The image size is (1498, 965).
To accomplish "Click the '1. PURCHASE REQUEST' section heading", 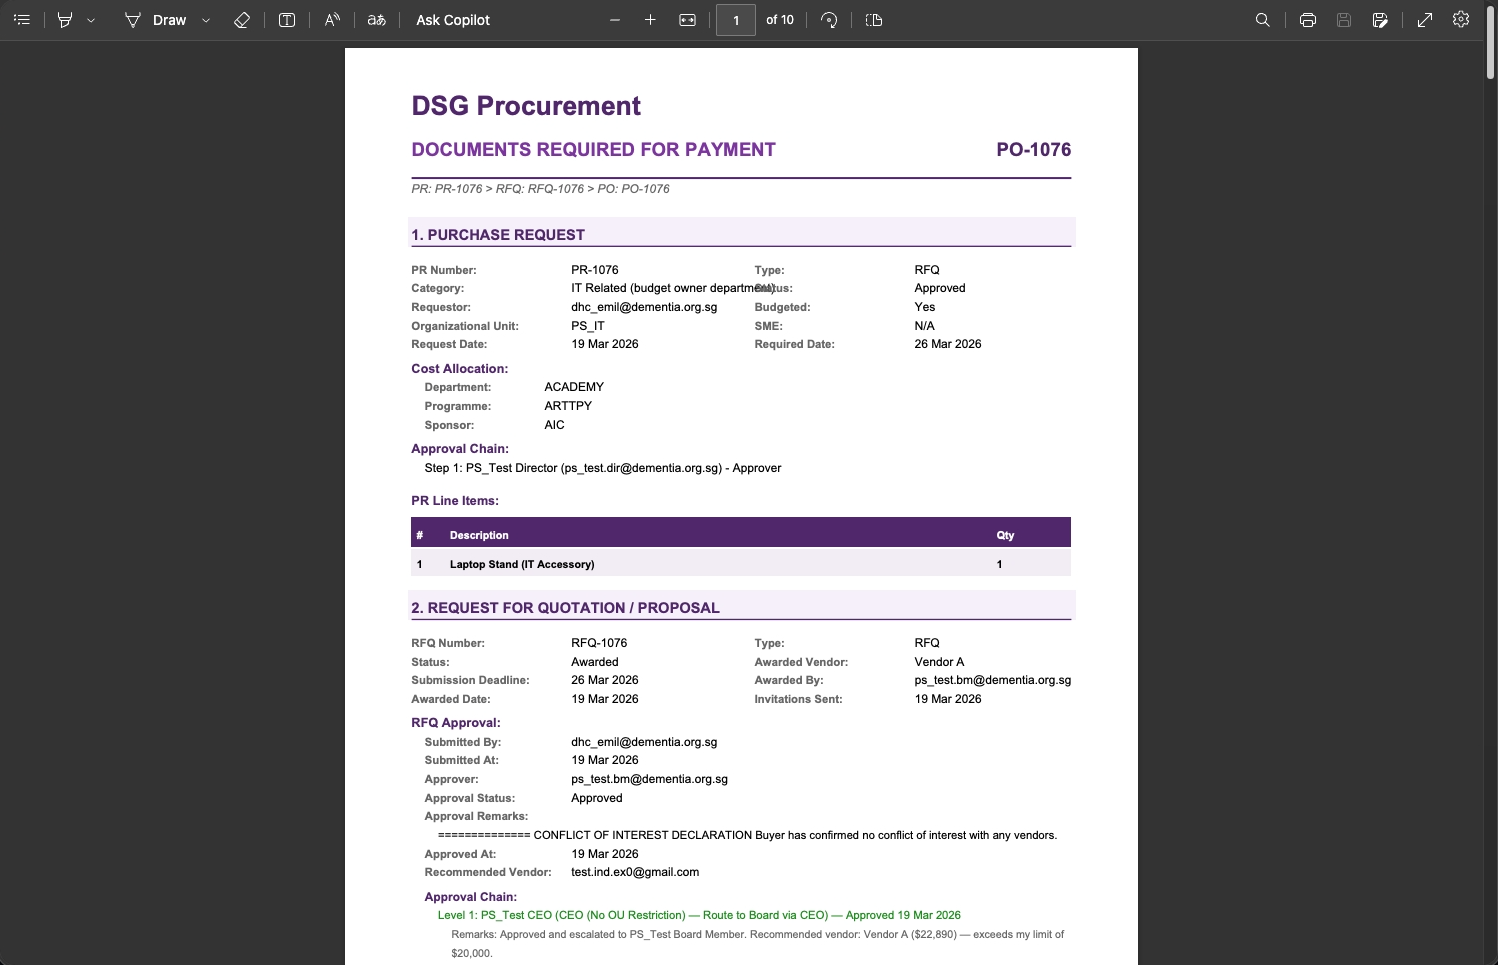I will [x=498, y=235].
